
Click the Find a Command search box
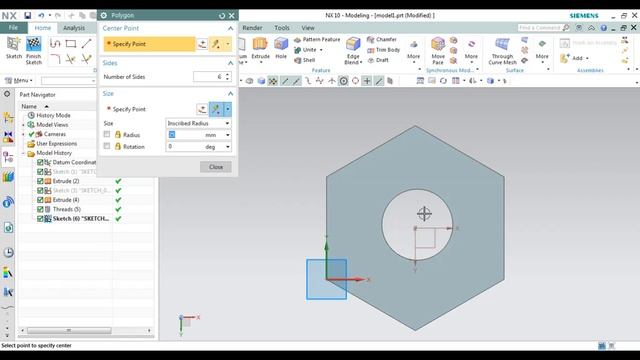(x=544, y=28)
